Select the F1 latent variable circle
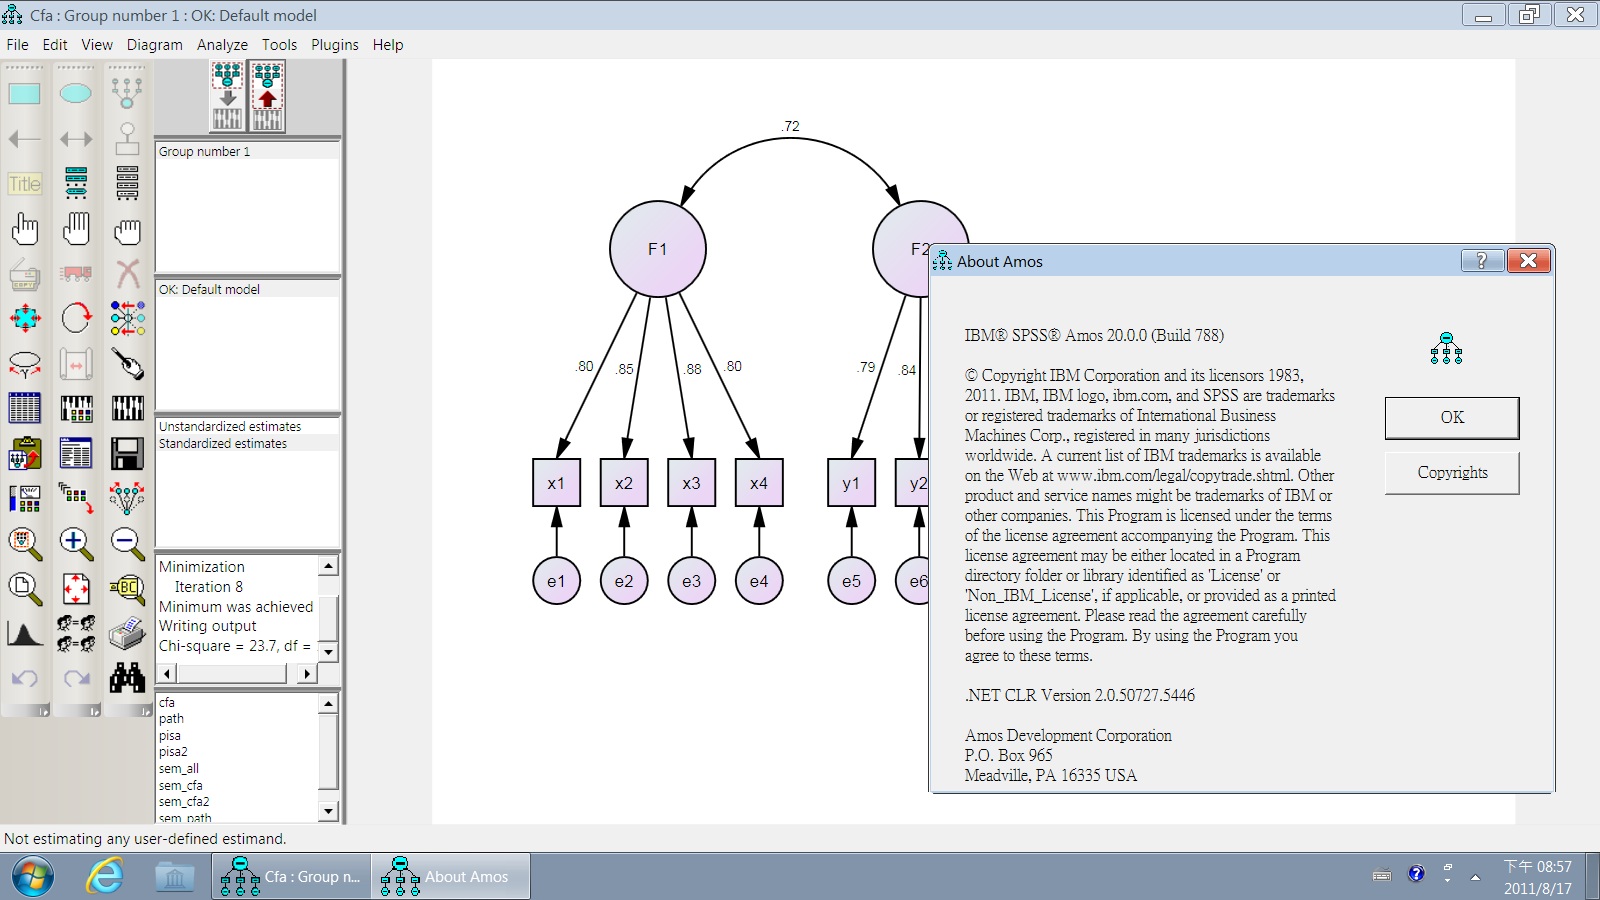 pos(658,249)
